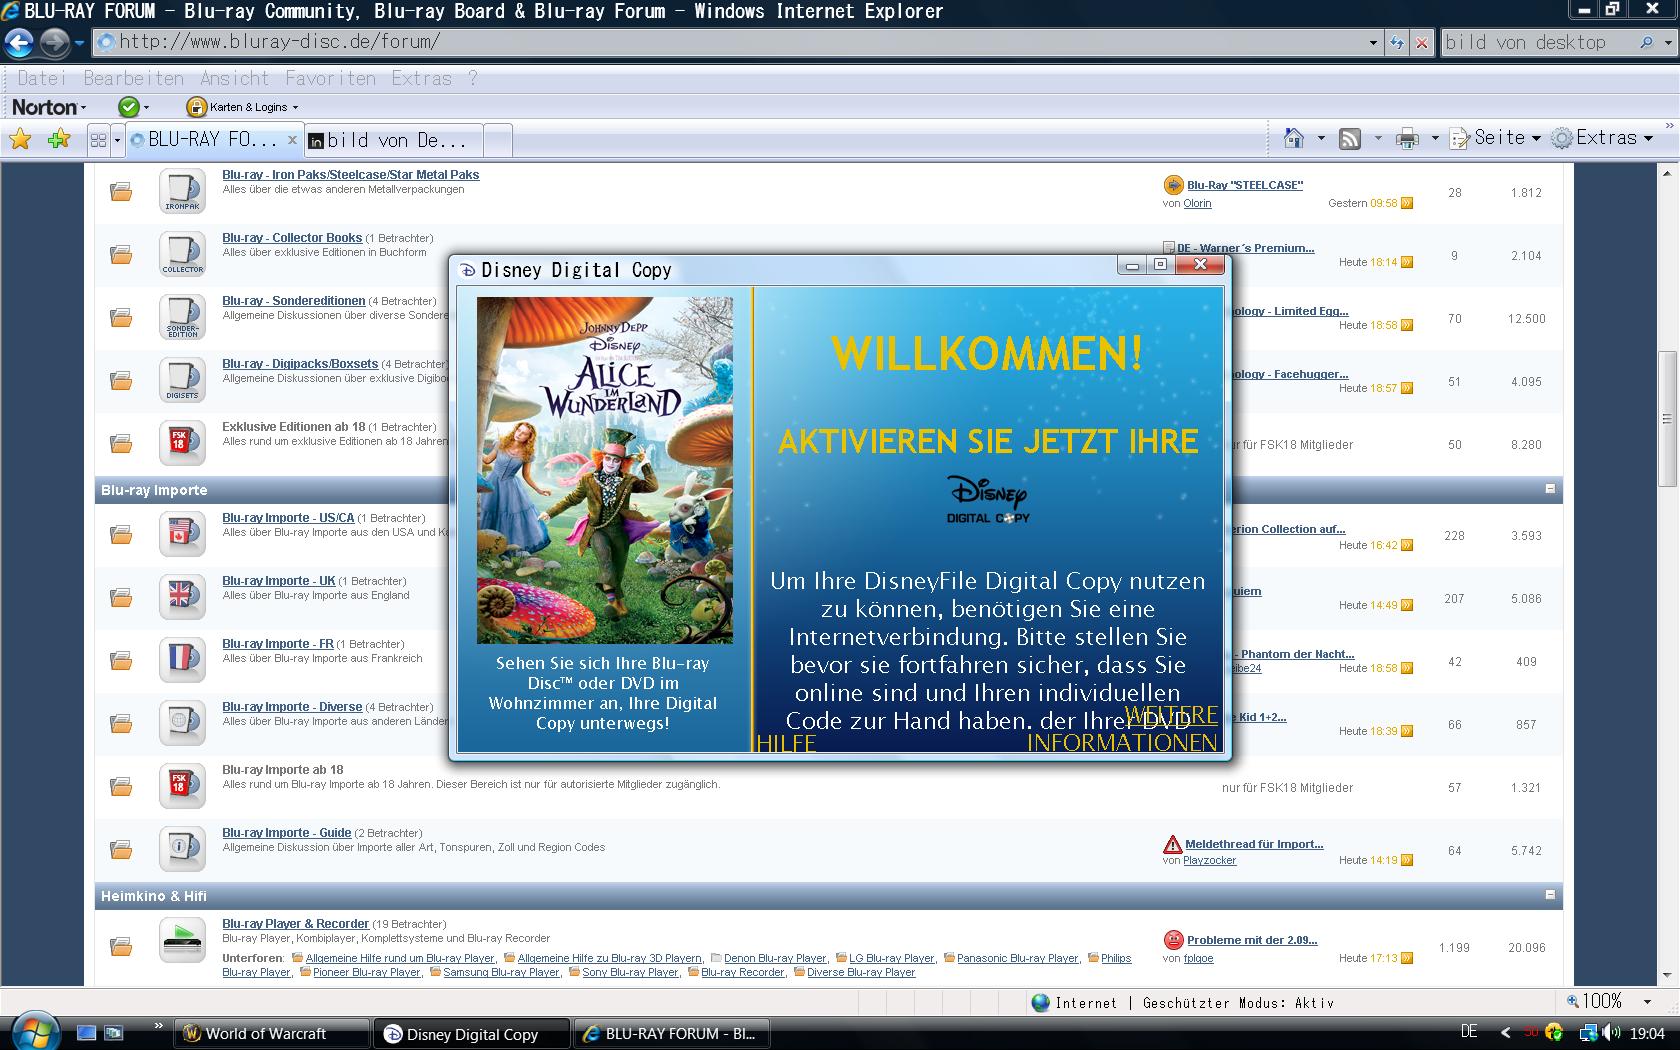Click the French flag forum icon

pos(182,660)
